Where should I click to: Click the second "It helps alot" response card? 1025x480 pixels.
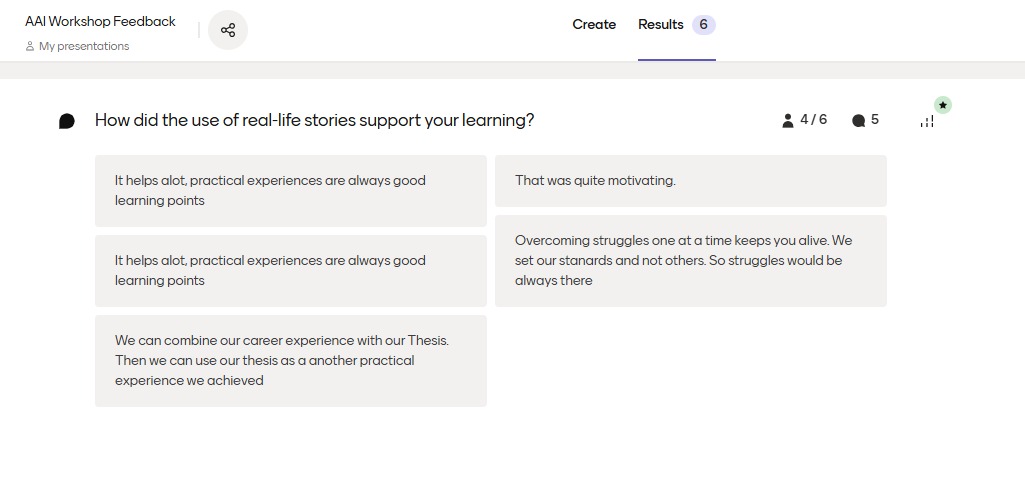point(290,271)
